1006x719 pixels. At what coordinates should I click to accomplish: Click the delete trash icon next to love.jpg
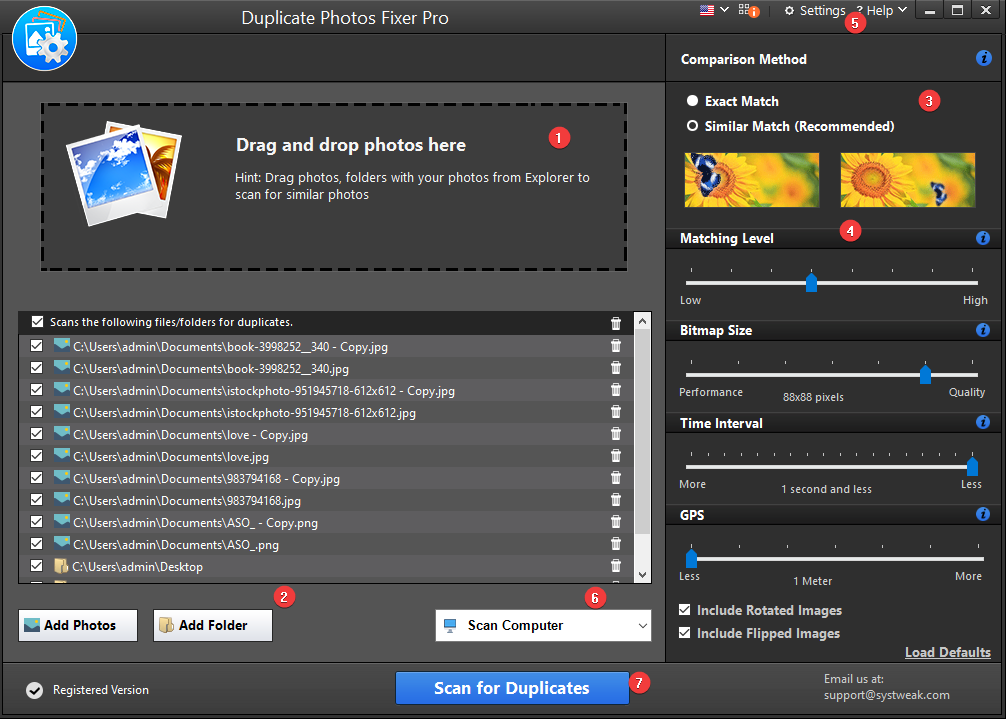(616, 455)
